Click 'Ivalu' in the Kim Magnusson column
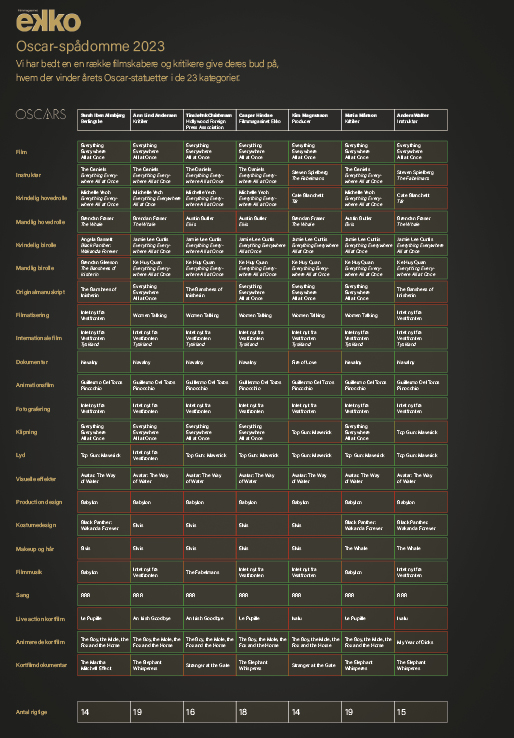Image resolution: width=514 pixels, height=738 pixels. 315,618
